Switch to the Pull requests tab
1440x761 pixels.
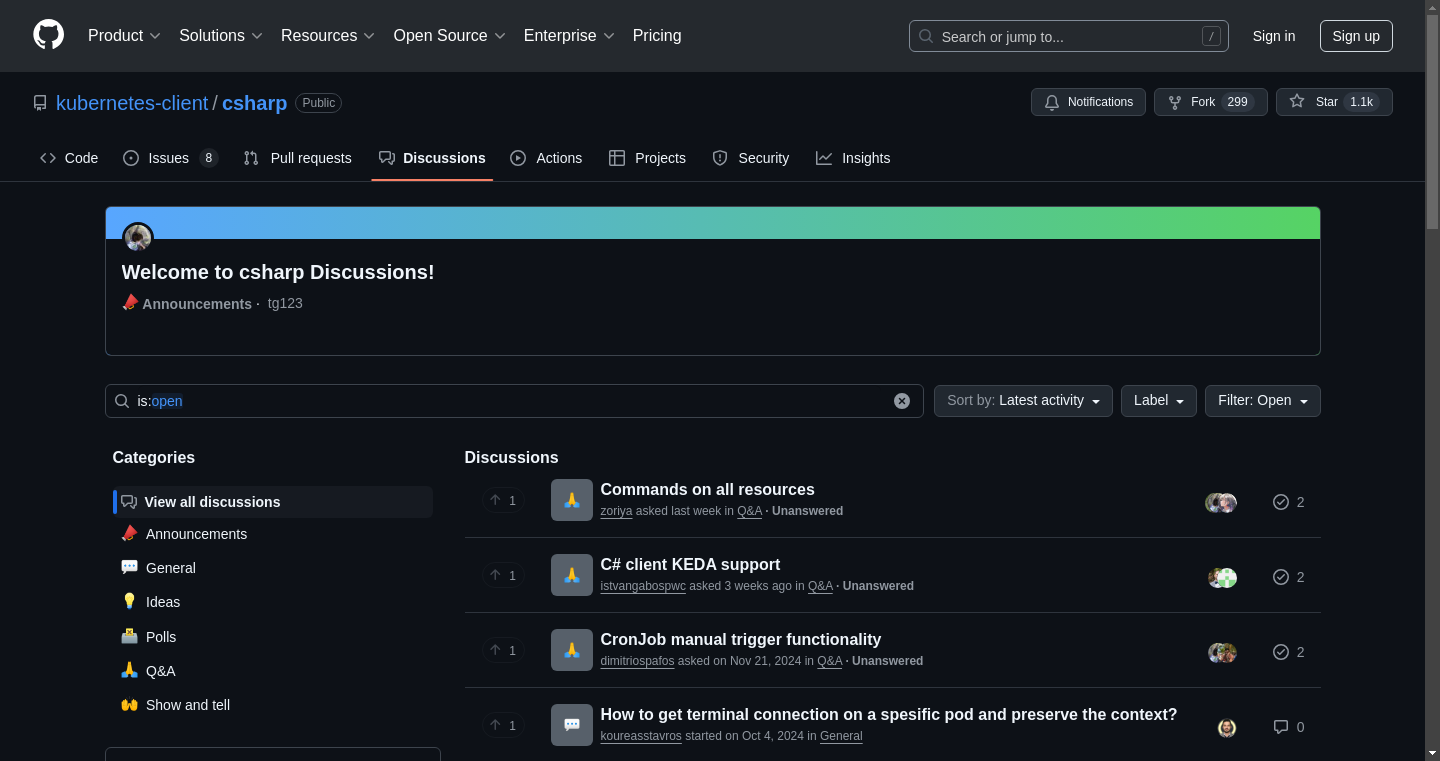(x=297, y=158)
